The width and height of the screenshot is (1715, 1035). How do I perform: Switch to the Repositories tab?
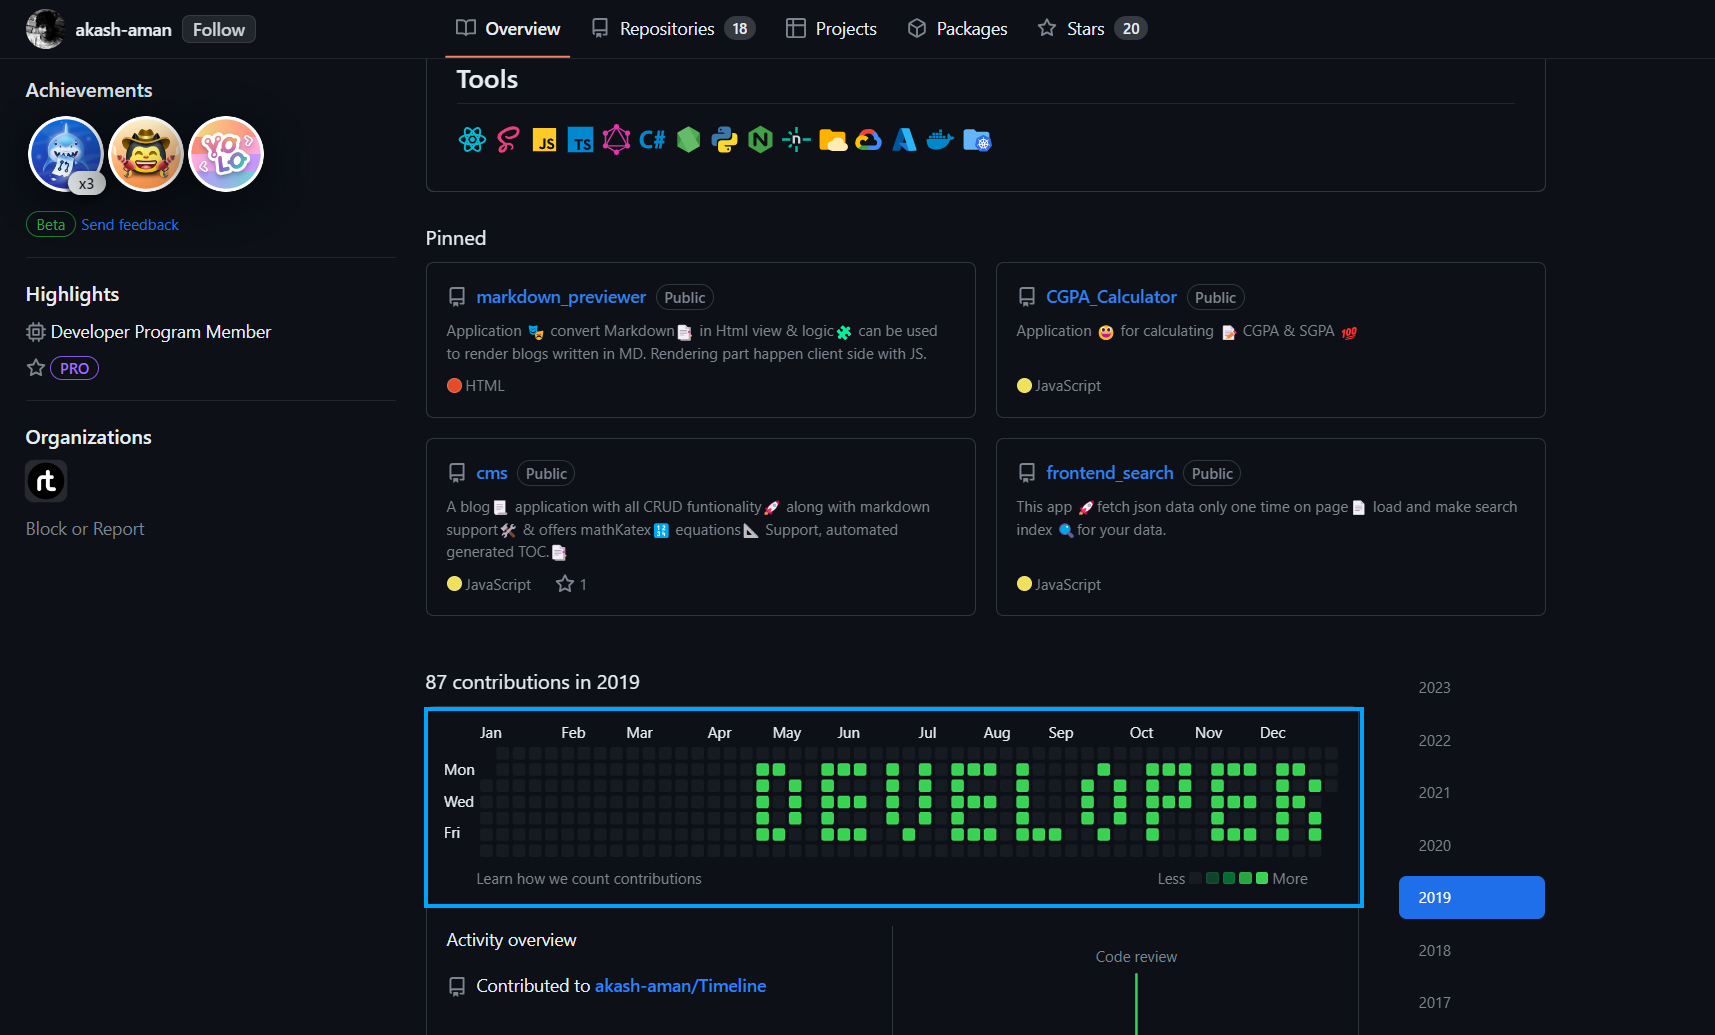click(668, 28)
